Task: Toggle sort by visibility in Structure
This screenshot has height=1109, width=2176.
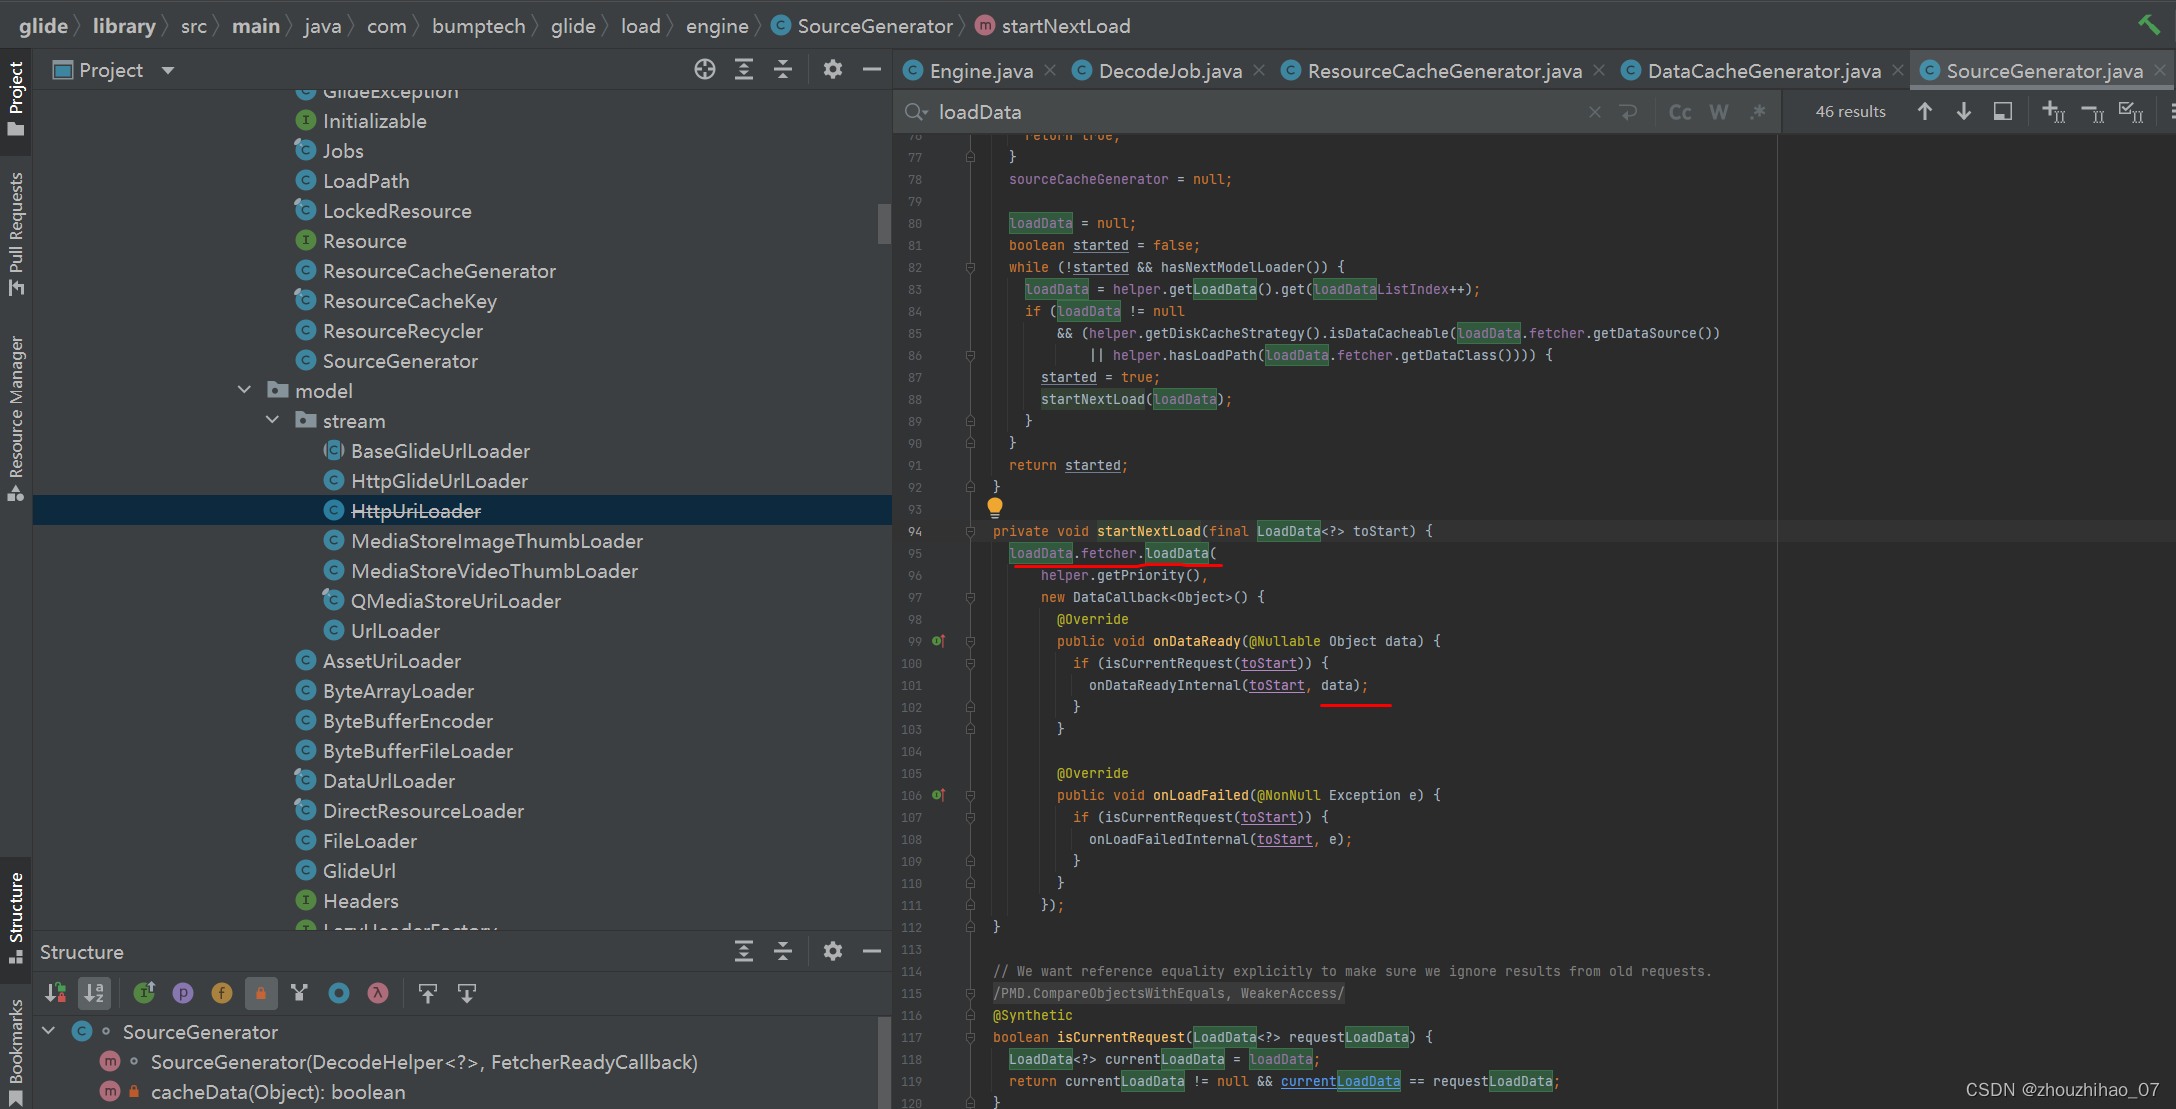Action: [56, 993]
